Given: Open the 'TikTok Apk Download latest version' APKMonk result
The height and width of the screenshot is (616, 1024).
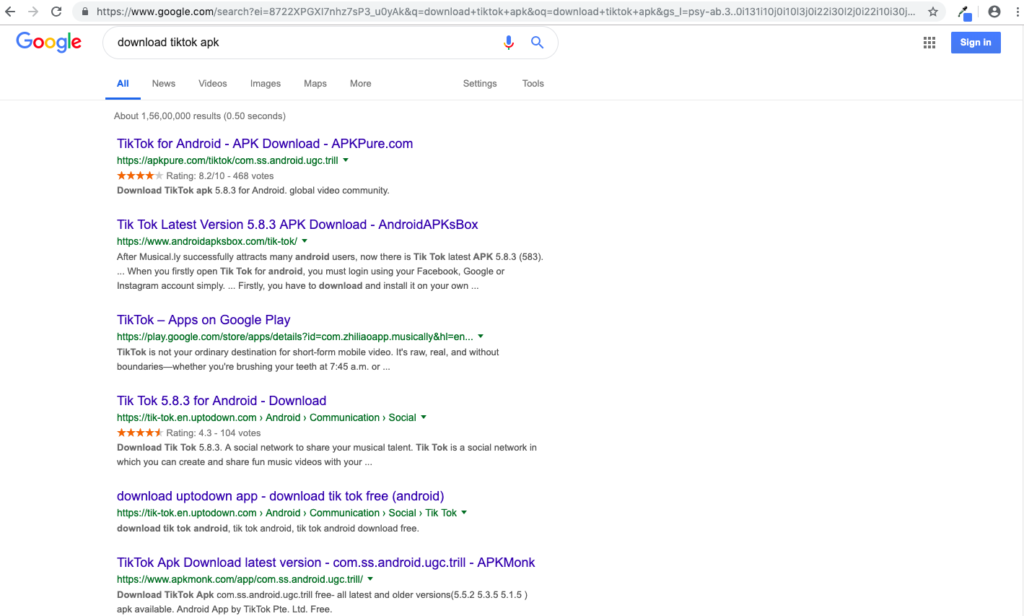Looking at the screenshot, I should (x=325, y=562).
